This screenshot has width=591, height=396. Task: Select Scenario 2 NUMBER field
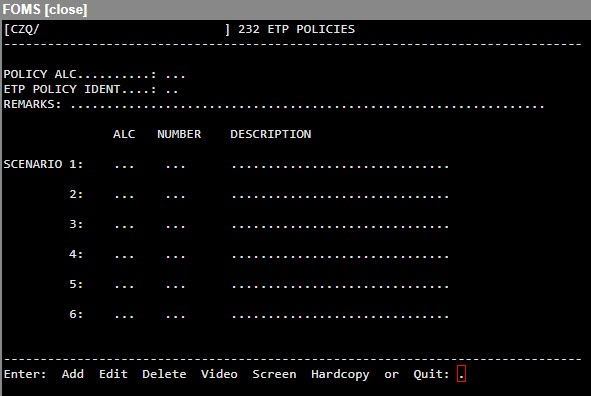(x=176, y=195)
